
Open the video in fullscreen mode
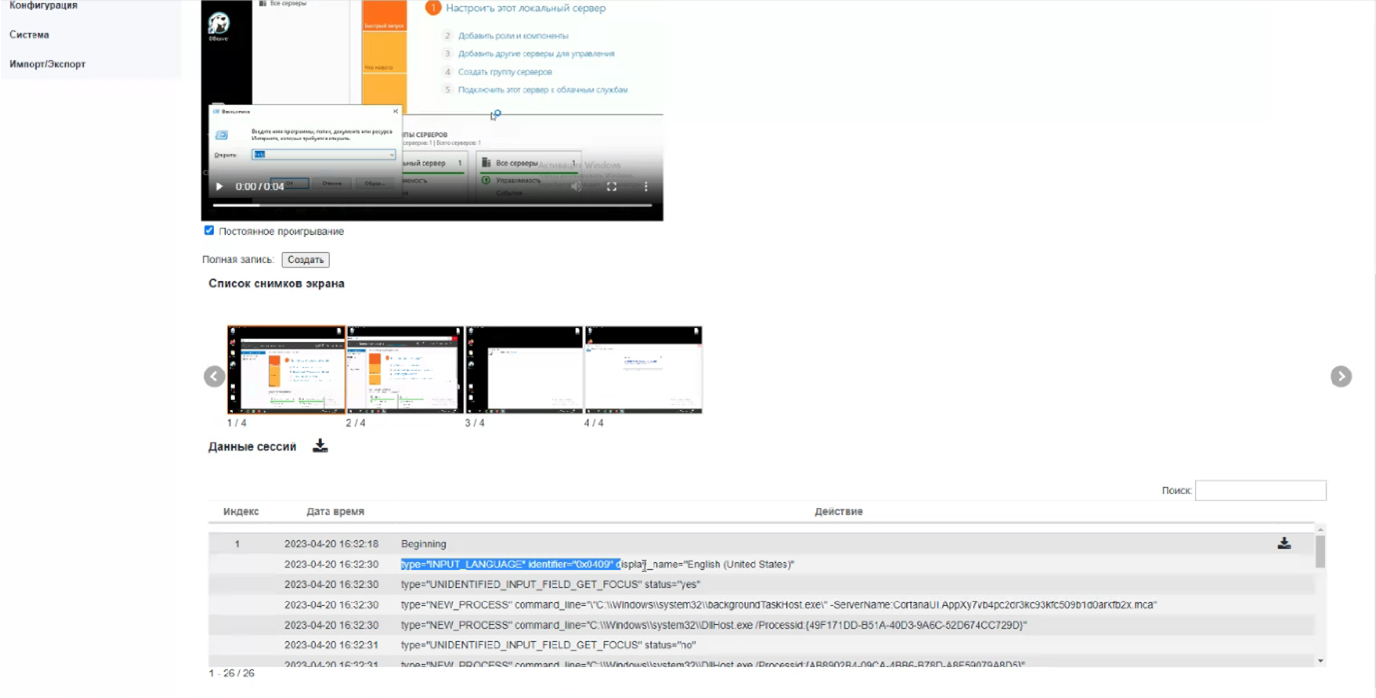[611, 187]
